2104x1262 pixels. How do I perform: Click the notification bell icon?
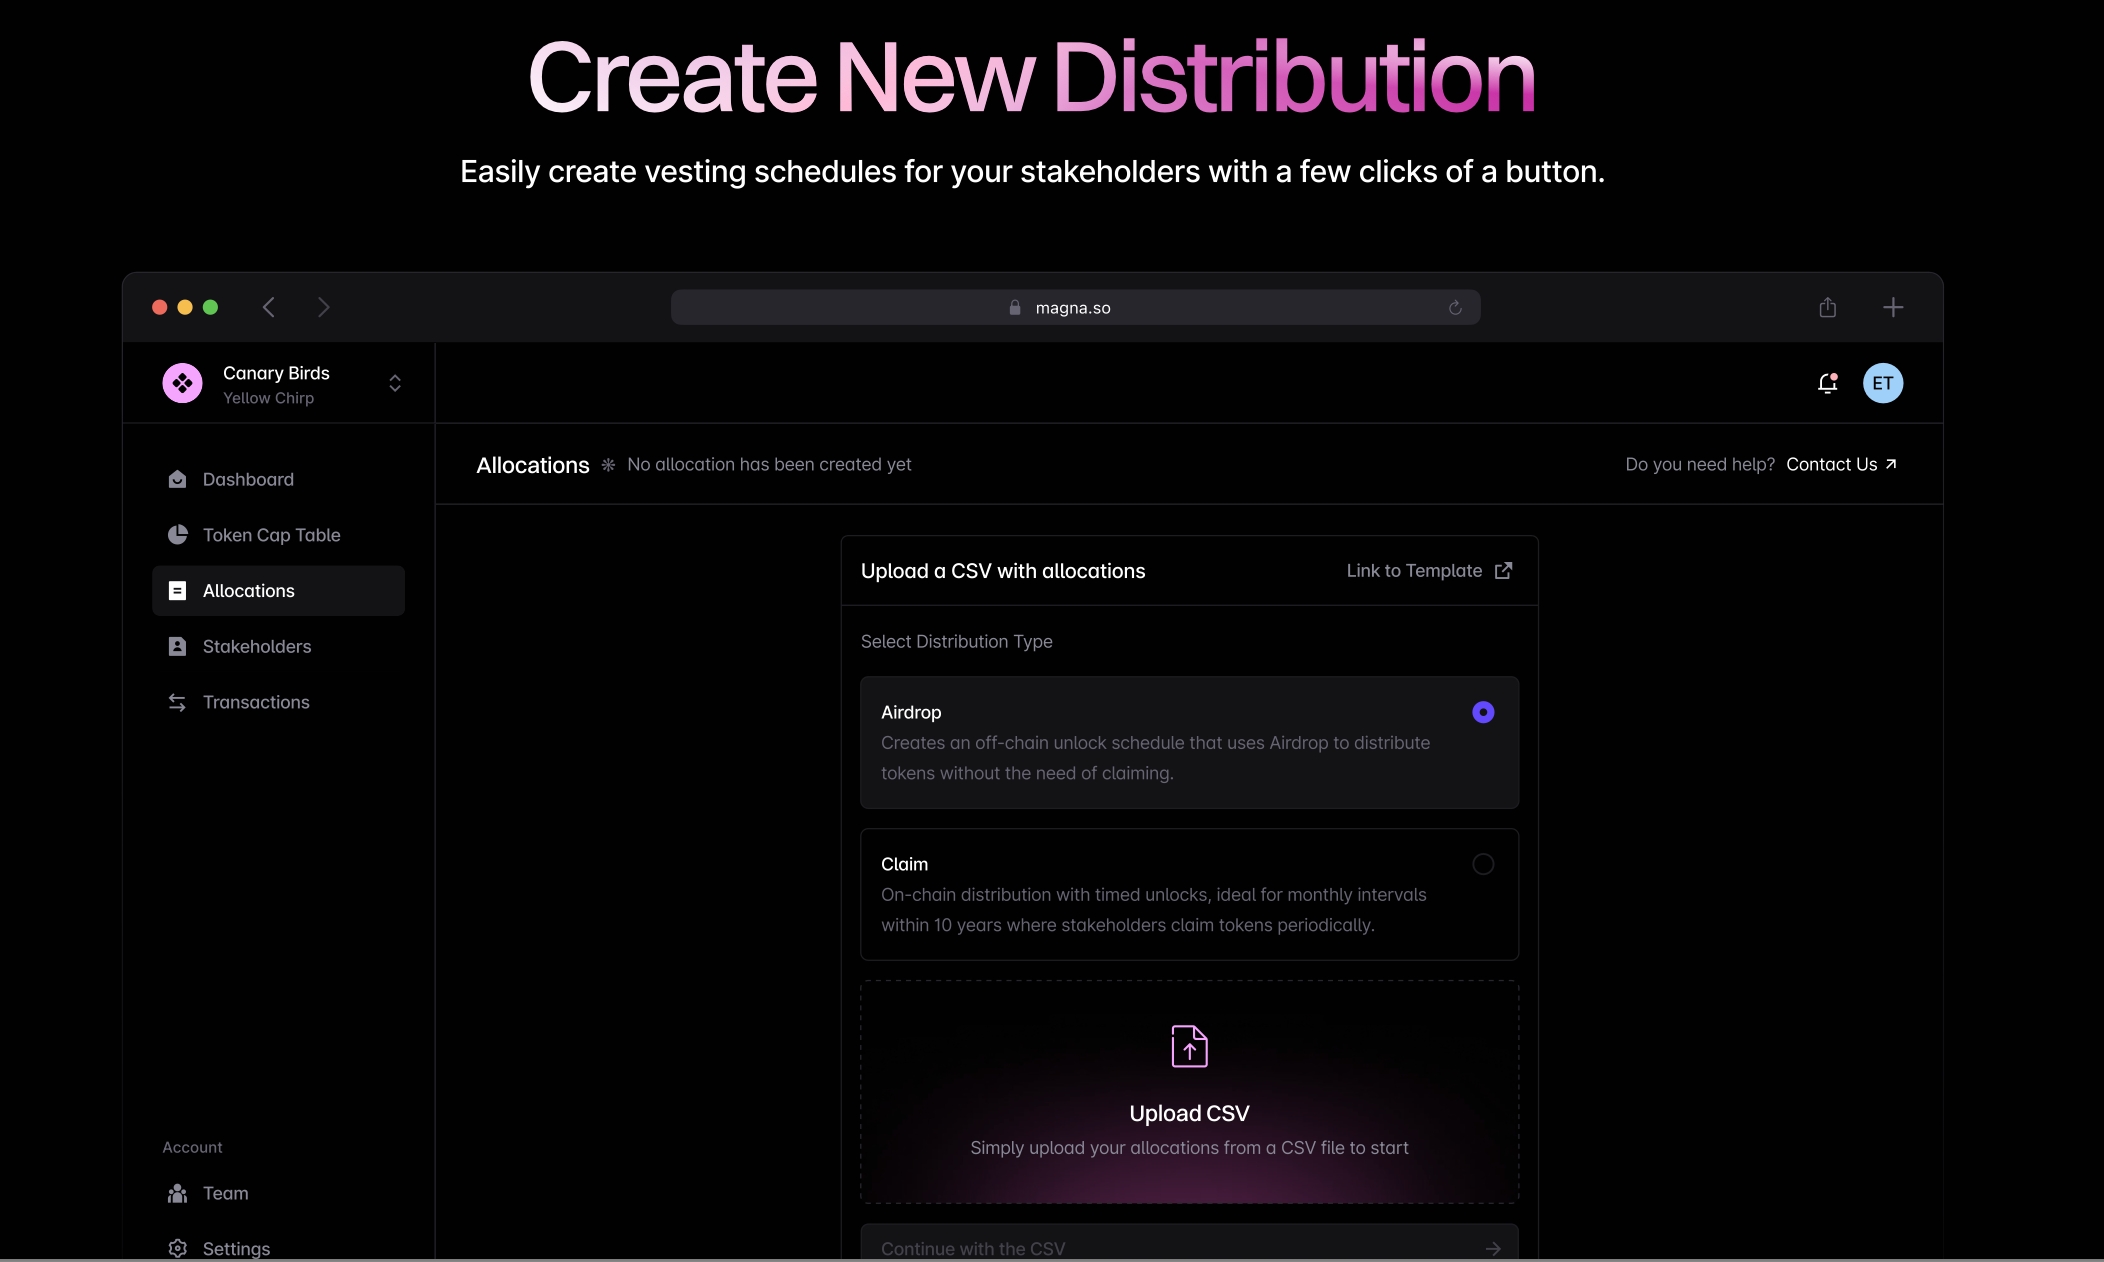[1827, 383]
